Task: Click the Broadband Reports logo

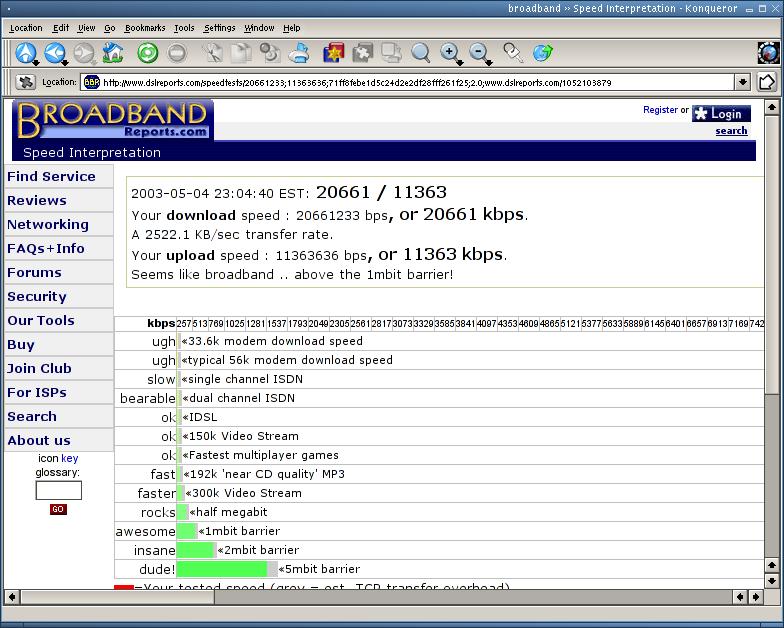Action: coord(113,120)
